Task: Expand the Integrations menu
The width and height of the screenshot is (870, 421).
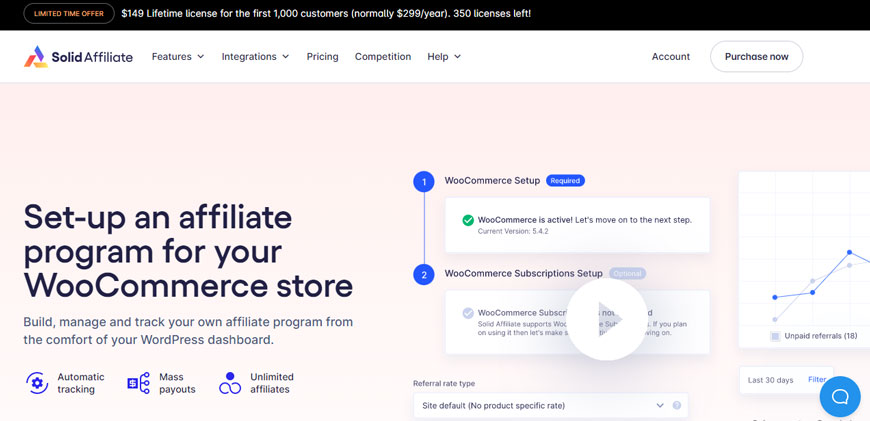Action: pos(255,57)
